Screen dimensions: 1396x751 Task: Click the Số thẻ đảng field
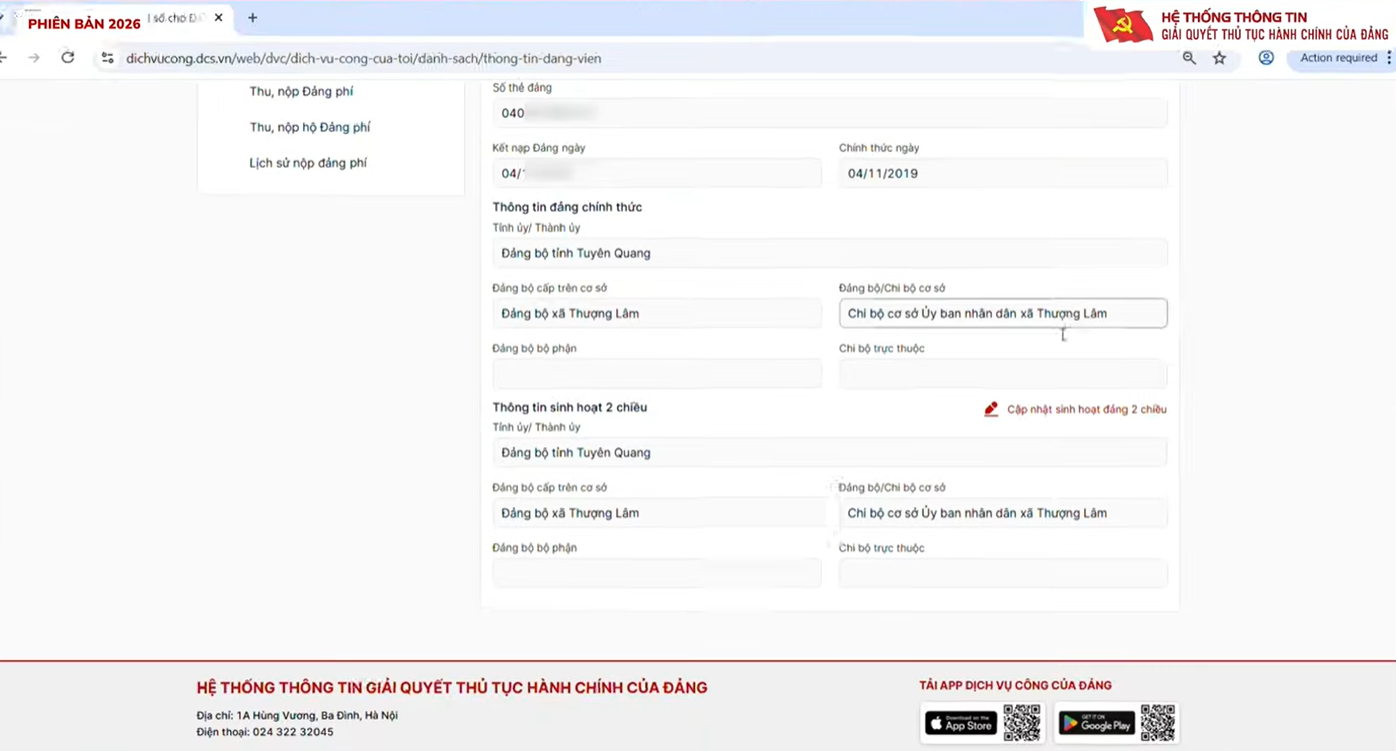tap(829, 113)
